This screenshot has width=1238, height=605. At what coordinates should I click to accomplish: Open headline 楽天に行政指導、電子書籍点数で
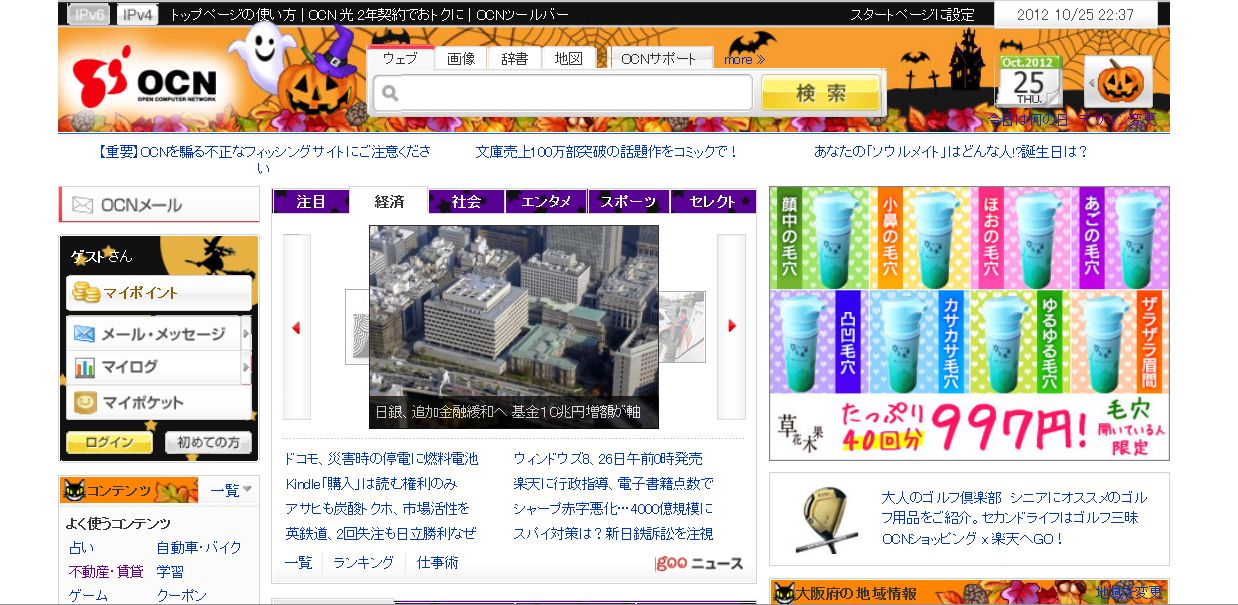613,484
